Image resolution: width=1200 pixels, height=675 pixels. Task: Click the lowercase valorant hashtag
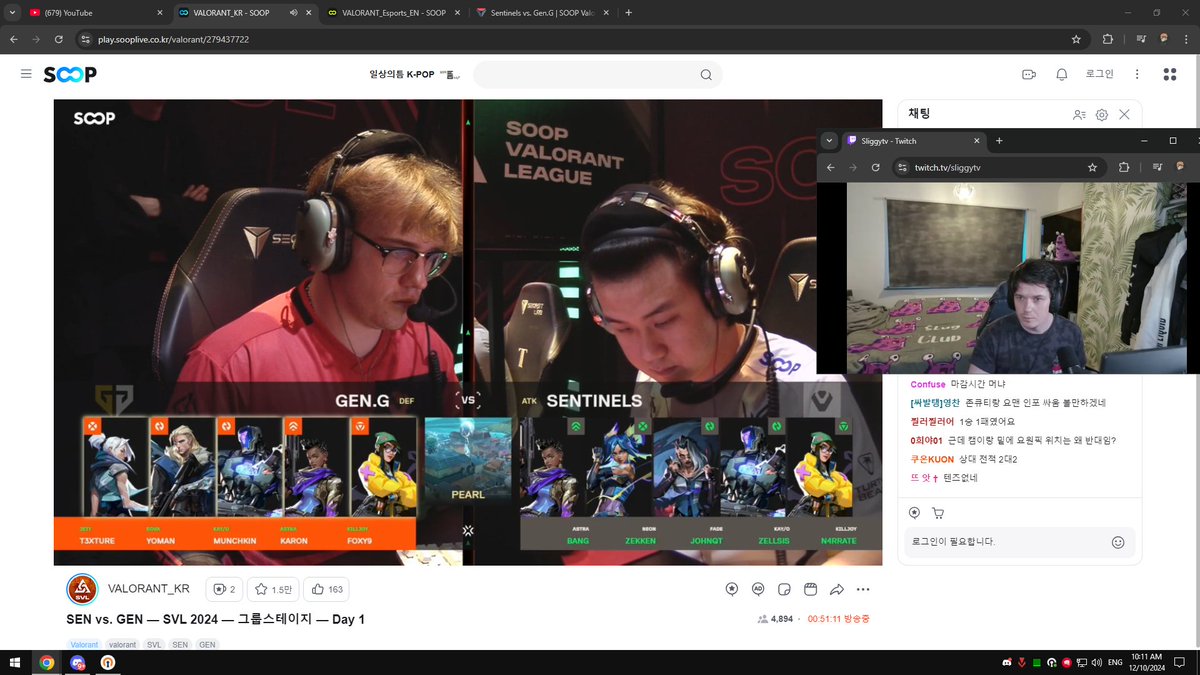point(123,645)
